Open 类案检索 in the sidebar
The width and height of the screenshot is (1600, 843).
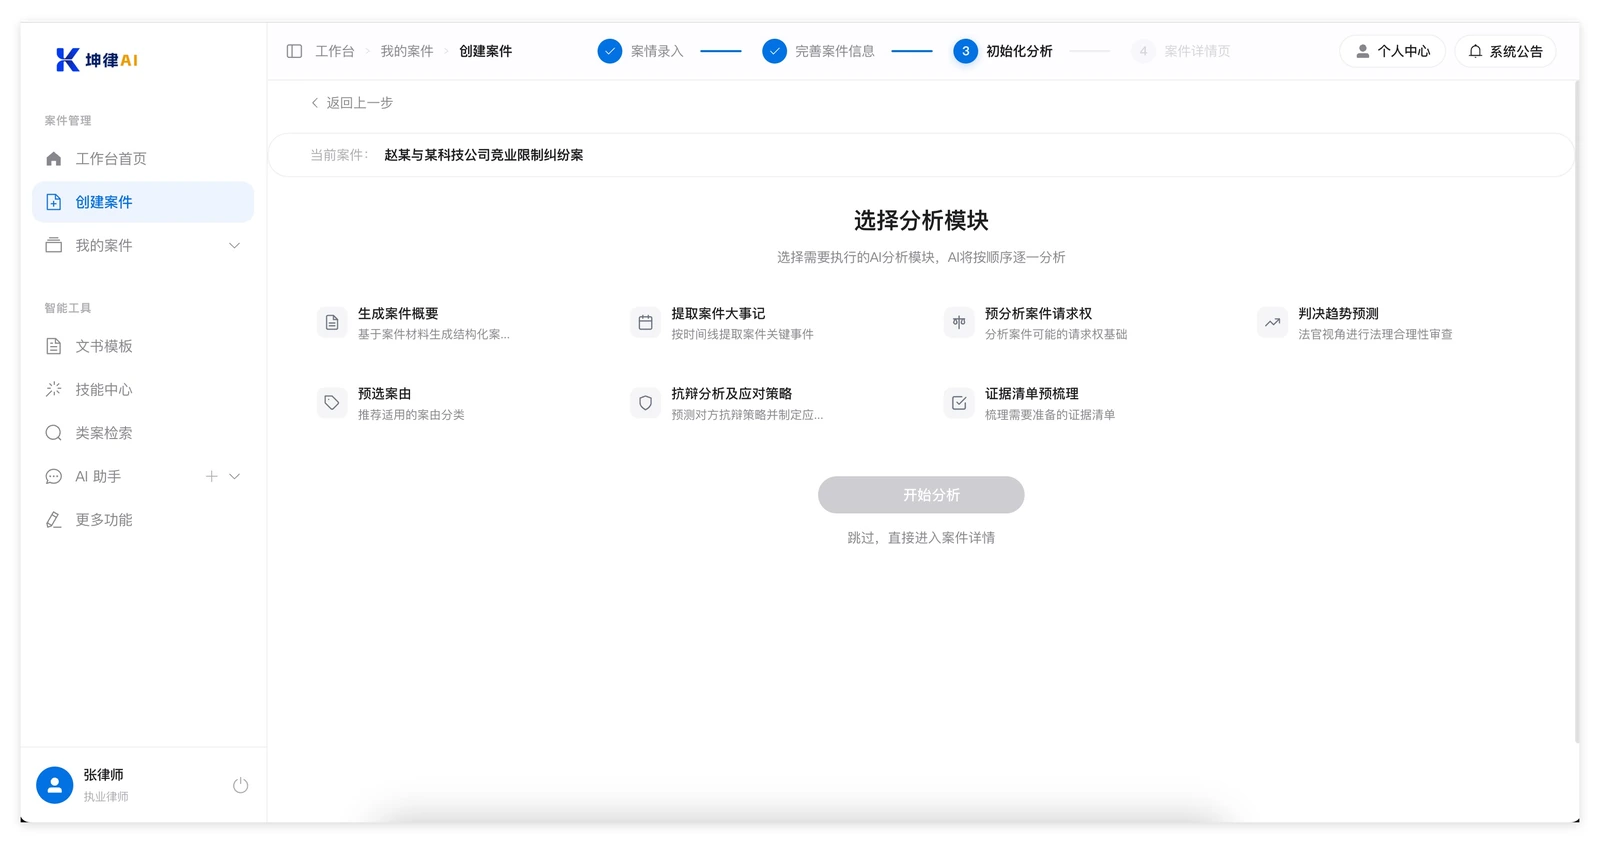[143, 433]
